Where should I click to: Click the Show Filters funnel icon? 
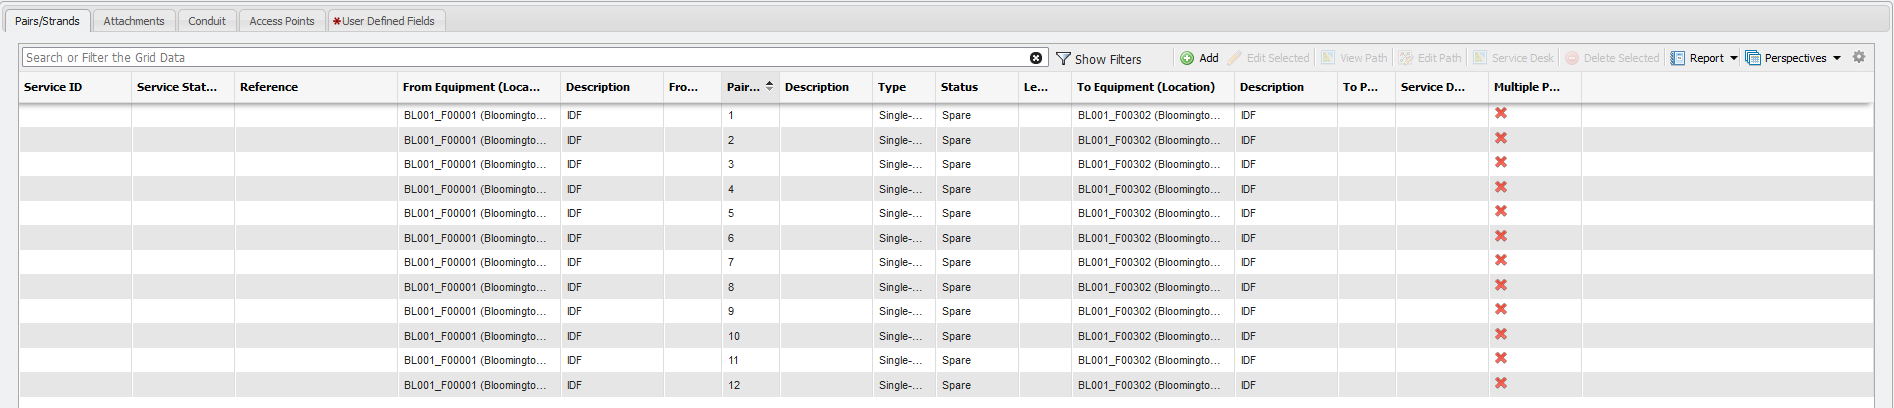[1063, 59]
